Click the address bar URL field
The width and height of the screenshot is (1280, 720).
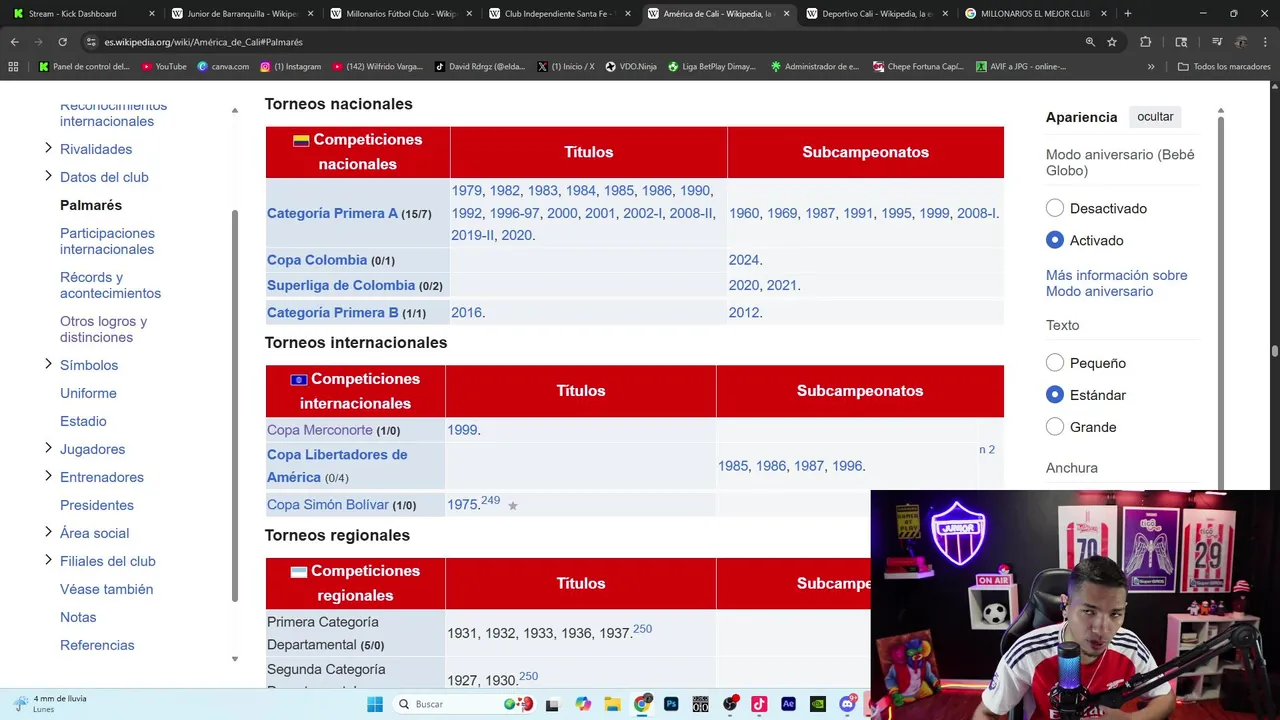tap(580, 42)
